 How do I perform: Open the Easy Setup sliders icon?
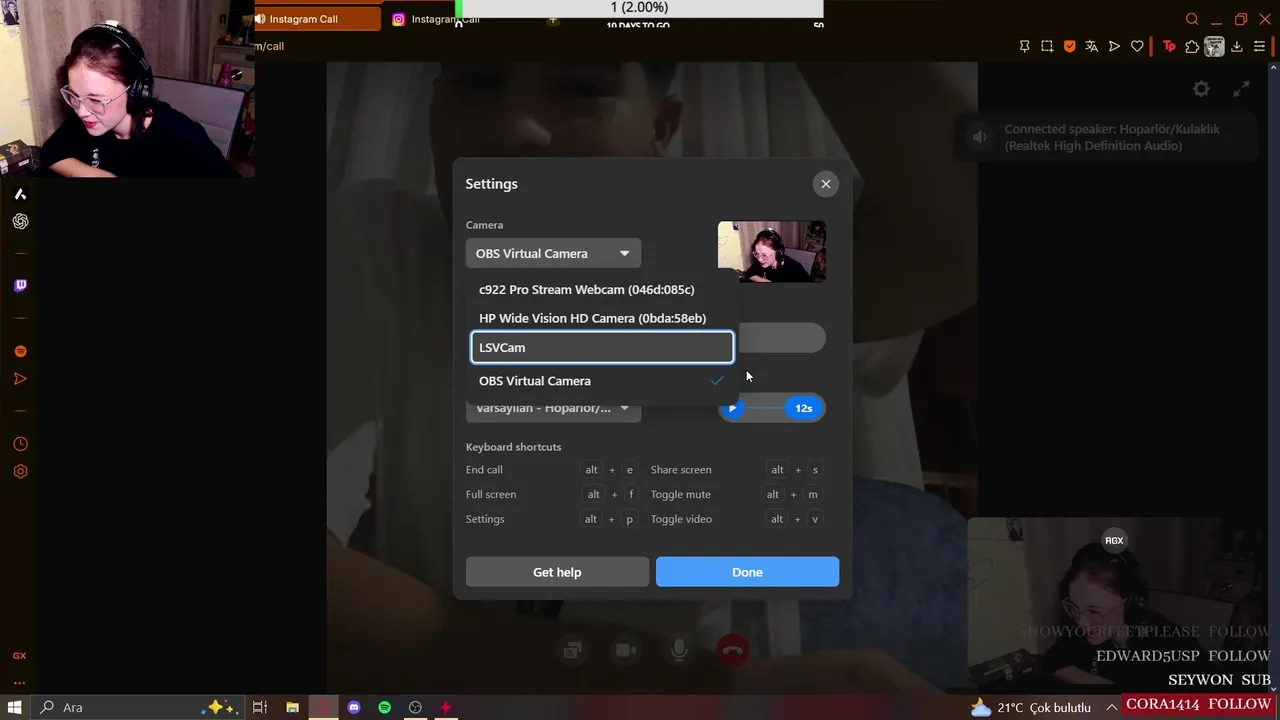coord(1260,46)
